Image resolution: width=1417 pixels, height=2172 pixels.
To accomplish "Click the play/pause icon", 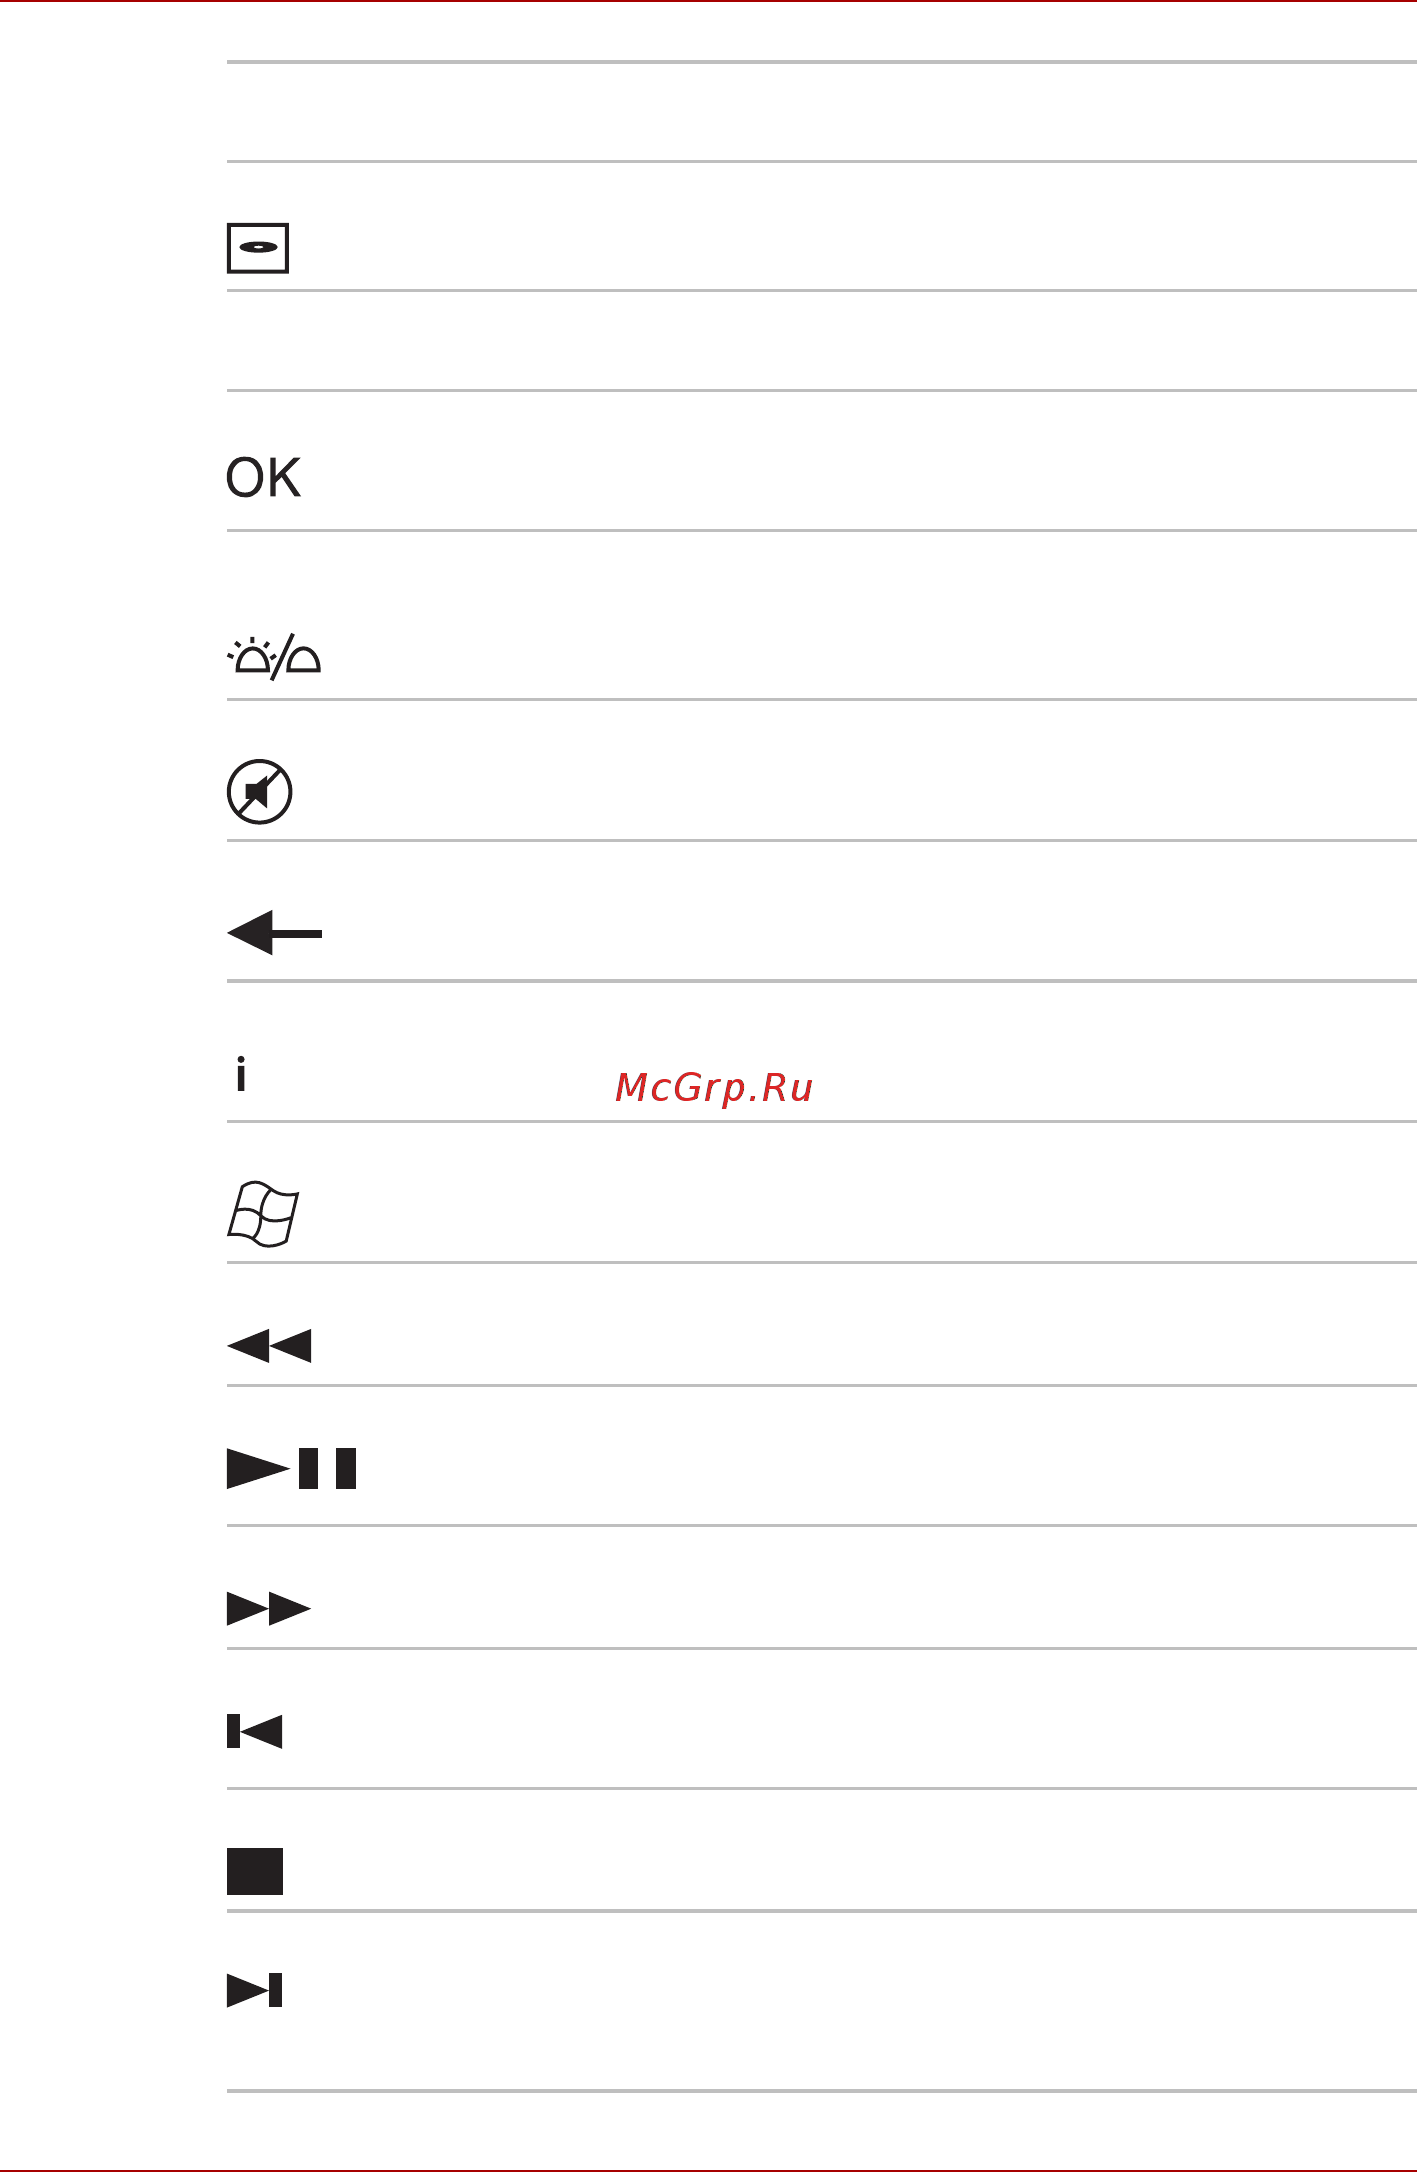I will tap(291, 1468).
